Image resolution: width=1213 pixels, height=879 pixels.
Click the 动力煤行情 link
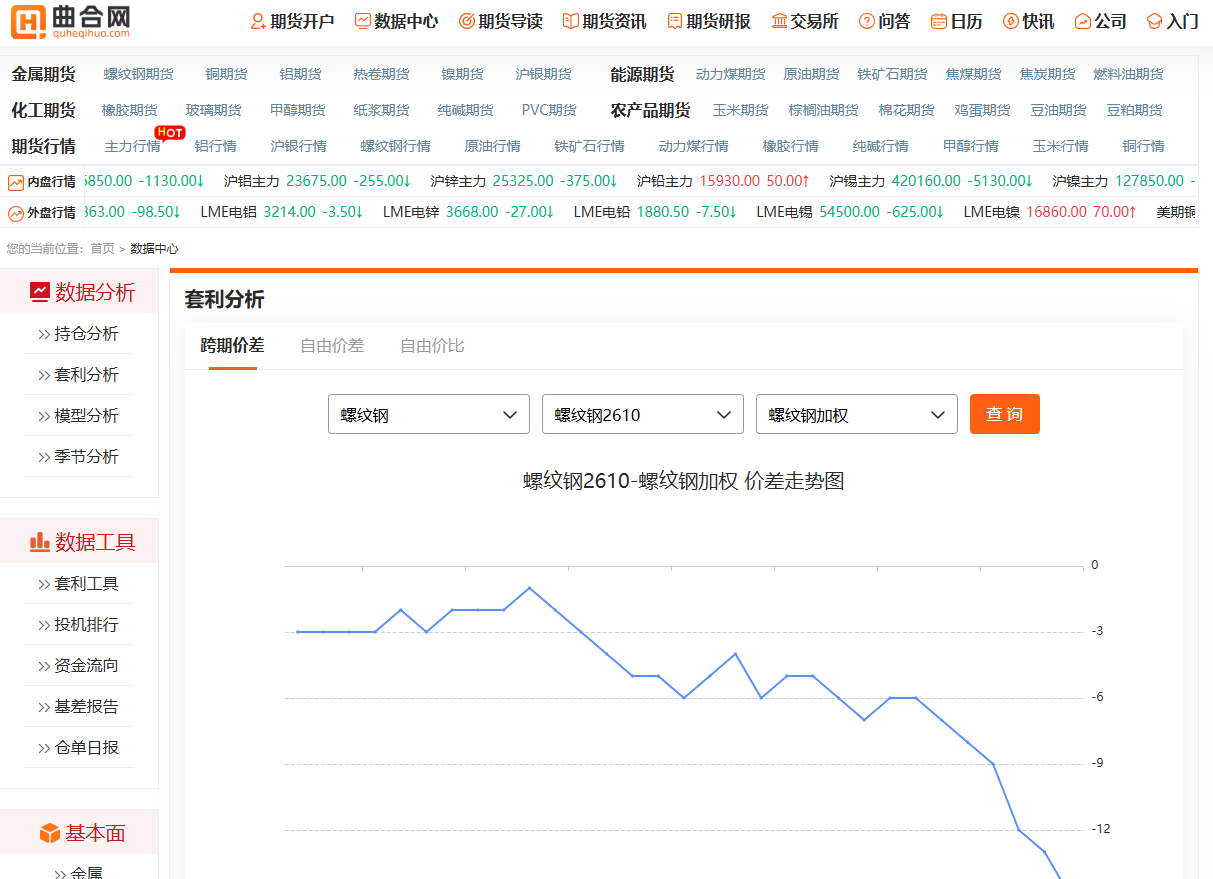694,146
